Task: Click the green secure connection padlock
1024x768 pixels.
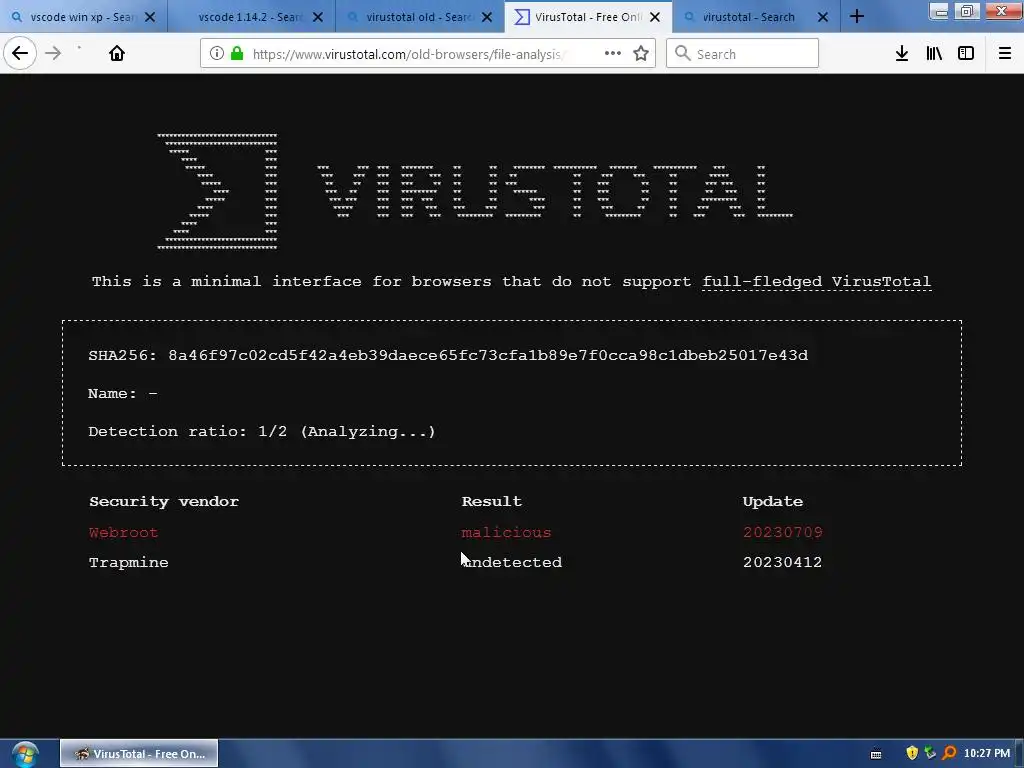Action: point(237,54)
